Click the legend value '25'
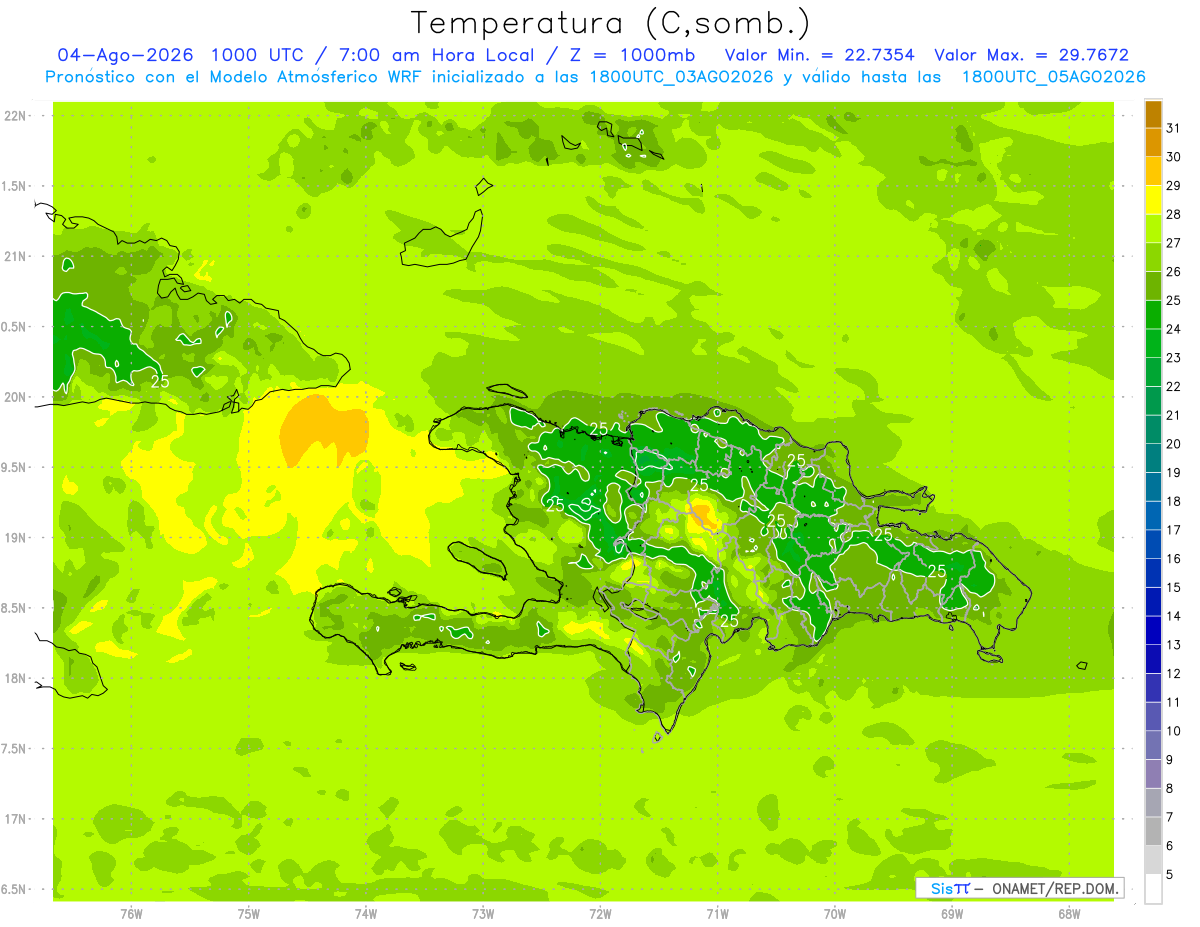 [1174, 300]
